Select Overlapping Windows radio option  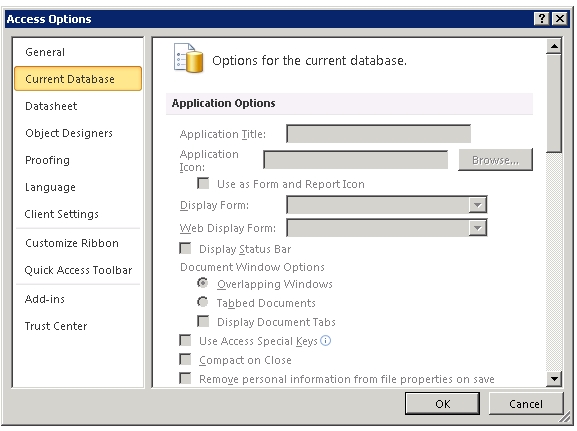(202, 283)
